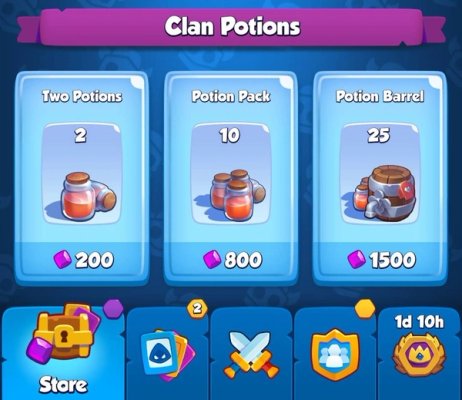The image size is (462, 400).
Task: Buy Potion Pack for 800 gems
Action: coord(232,260)
